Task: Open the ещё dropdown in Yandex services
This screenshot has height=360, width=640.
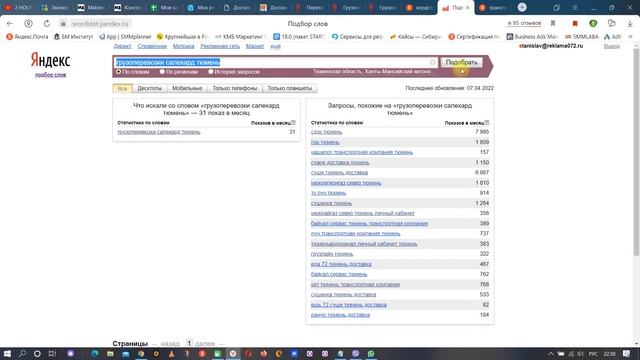Action: pyautogui.click(x=276, y=46)
